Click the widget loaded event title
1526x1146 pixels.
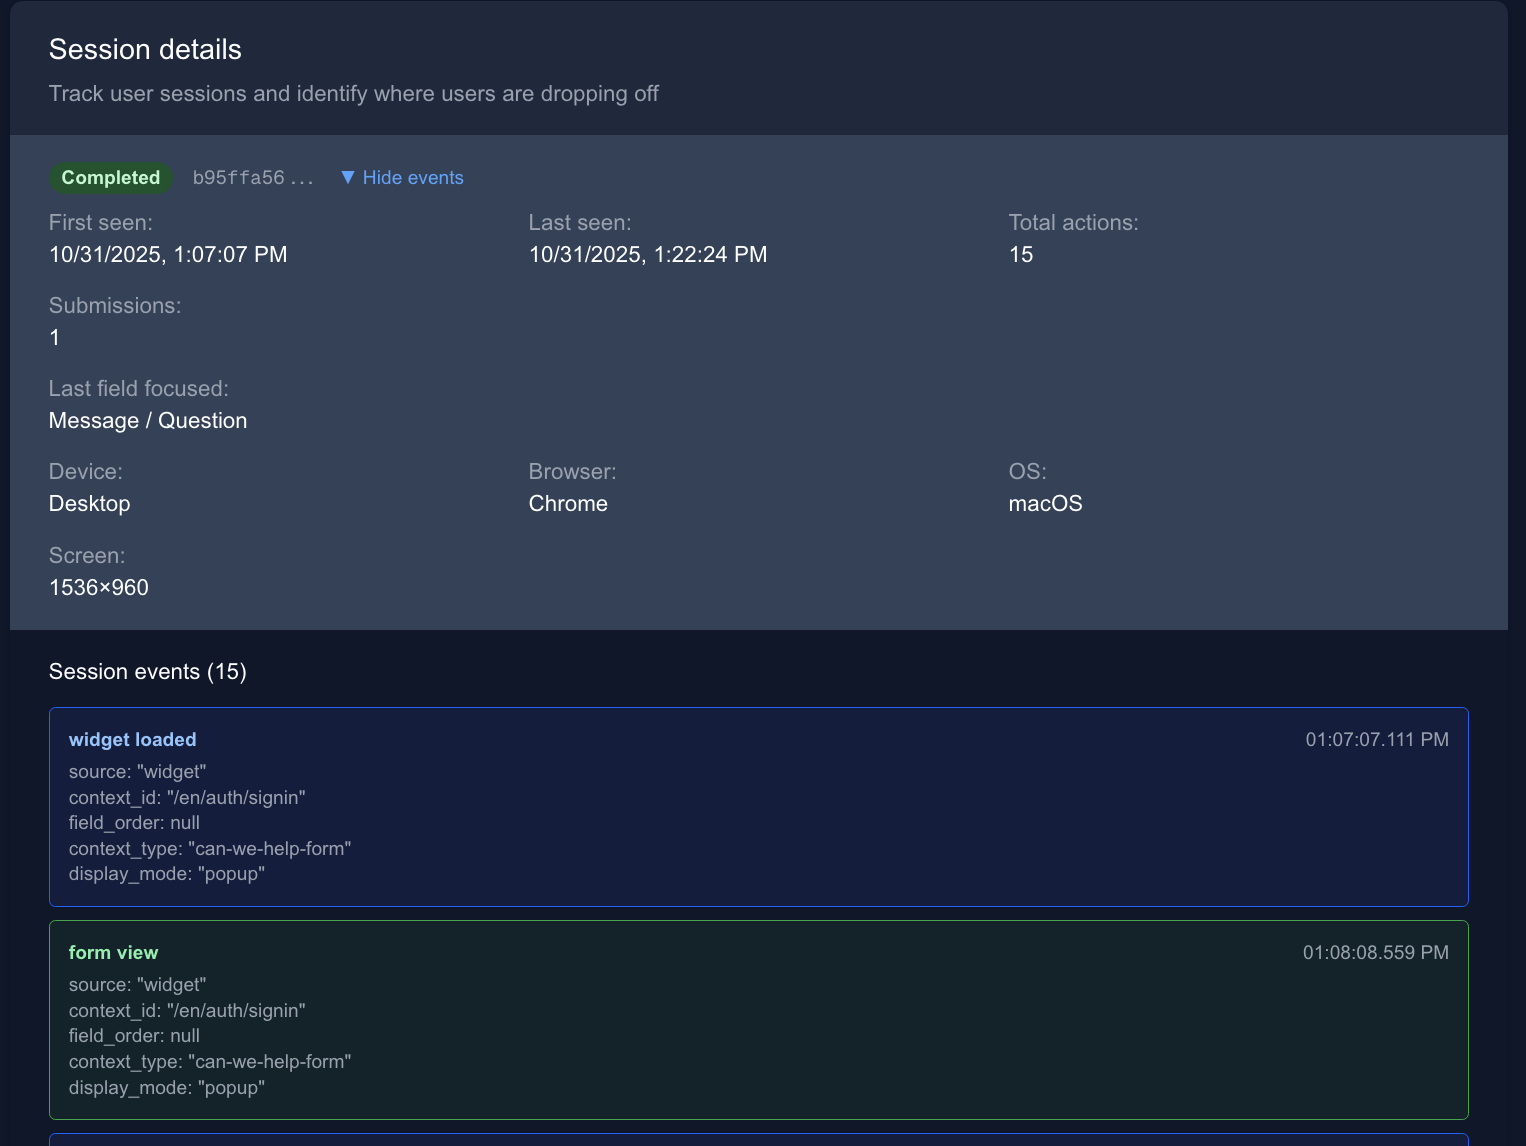click(x=132, y=740)
